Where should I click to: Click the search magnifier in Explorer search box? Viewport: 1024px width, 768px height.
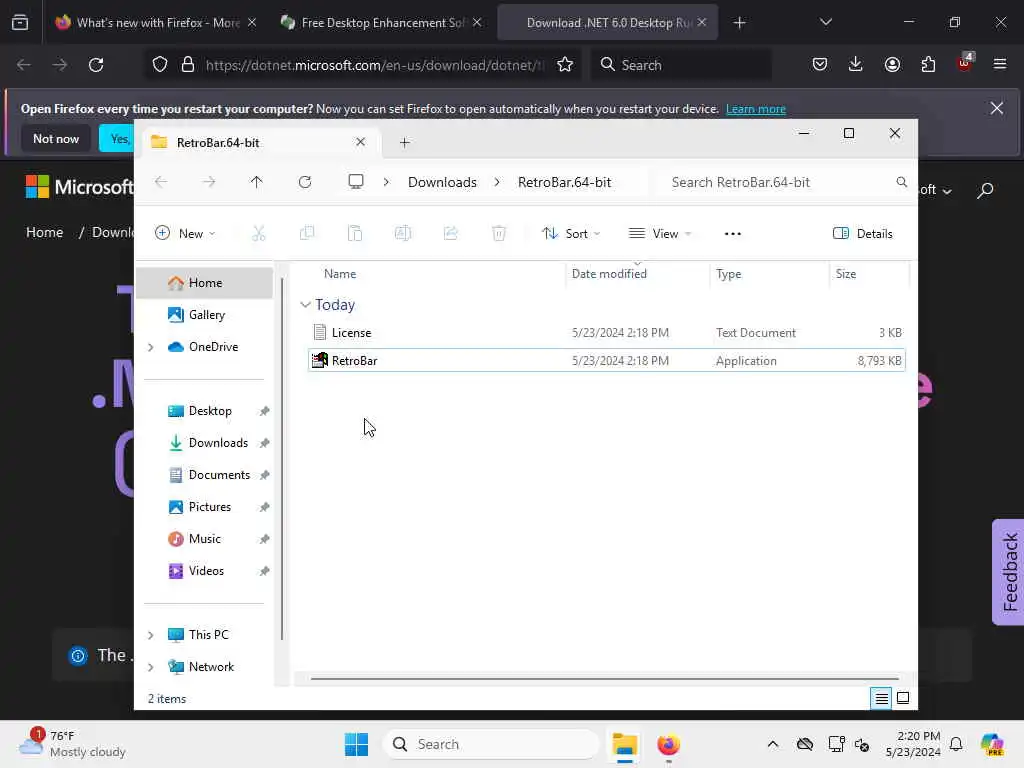click(901, 182)
